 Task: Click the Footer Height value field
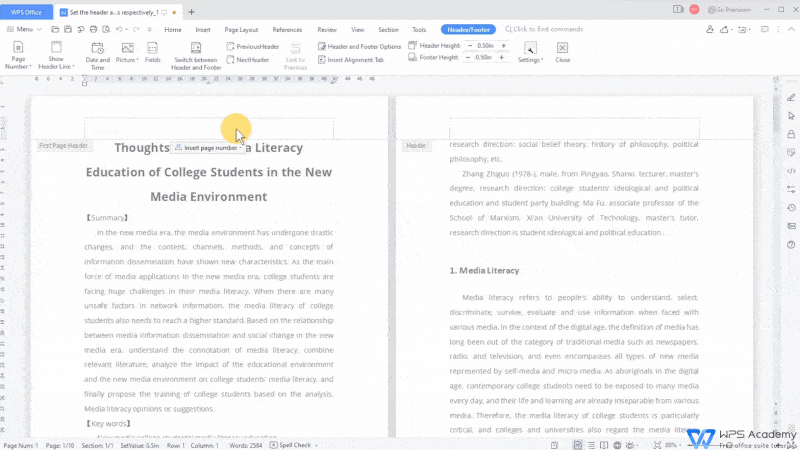pyautogui.click(x=484, y=58)
